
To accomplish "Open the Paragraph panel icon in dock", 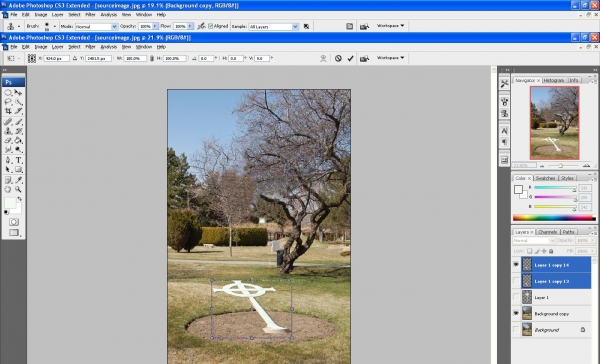I will pyautogui.click(x=504, y=142).
